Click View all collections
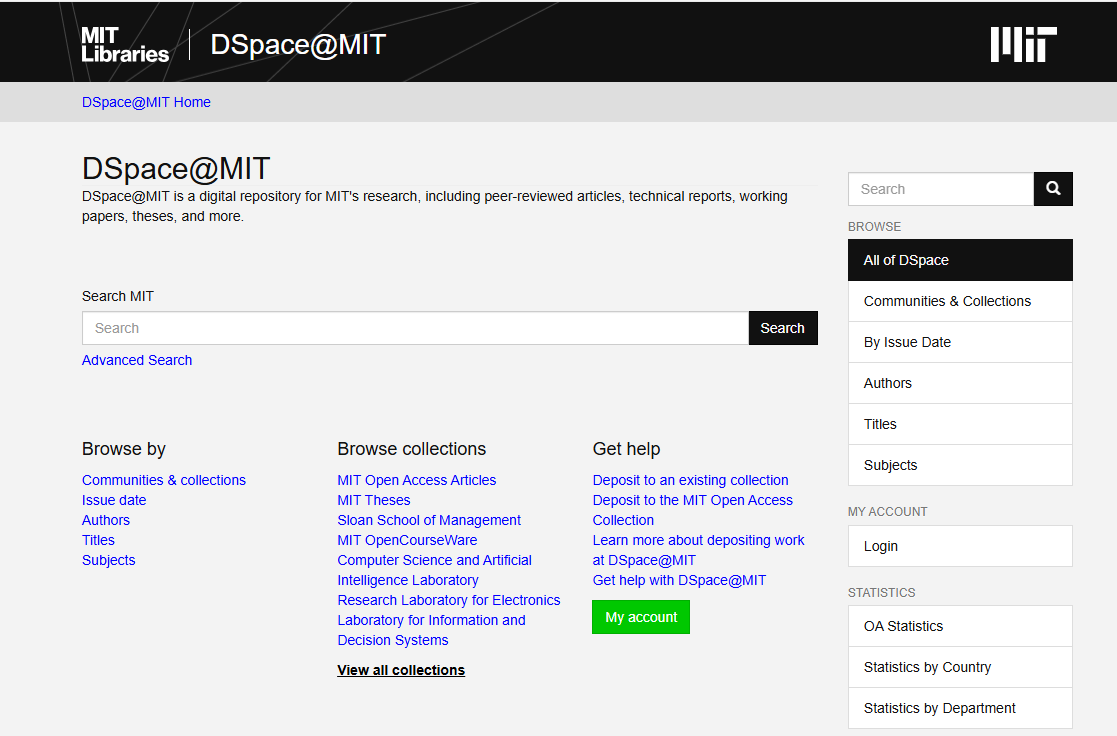Screen dimensions: 1117x736 point(401,670)
